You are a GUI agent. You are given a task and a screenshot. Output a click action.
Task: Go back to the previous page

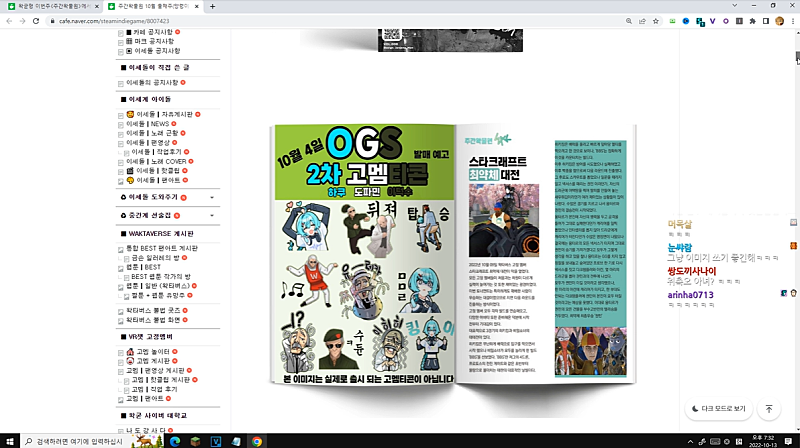(9, 21)
